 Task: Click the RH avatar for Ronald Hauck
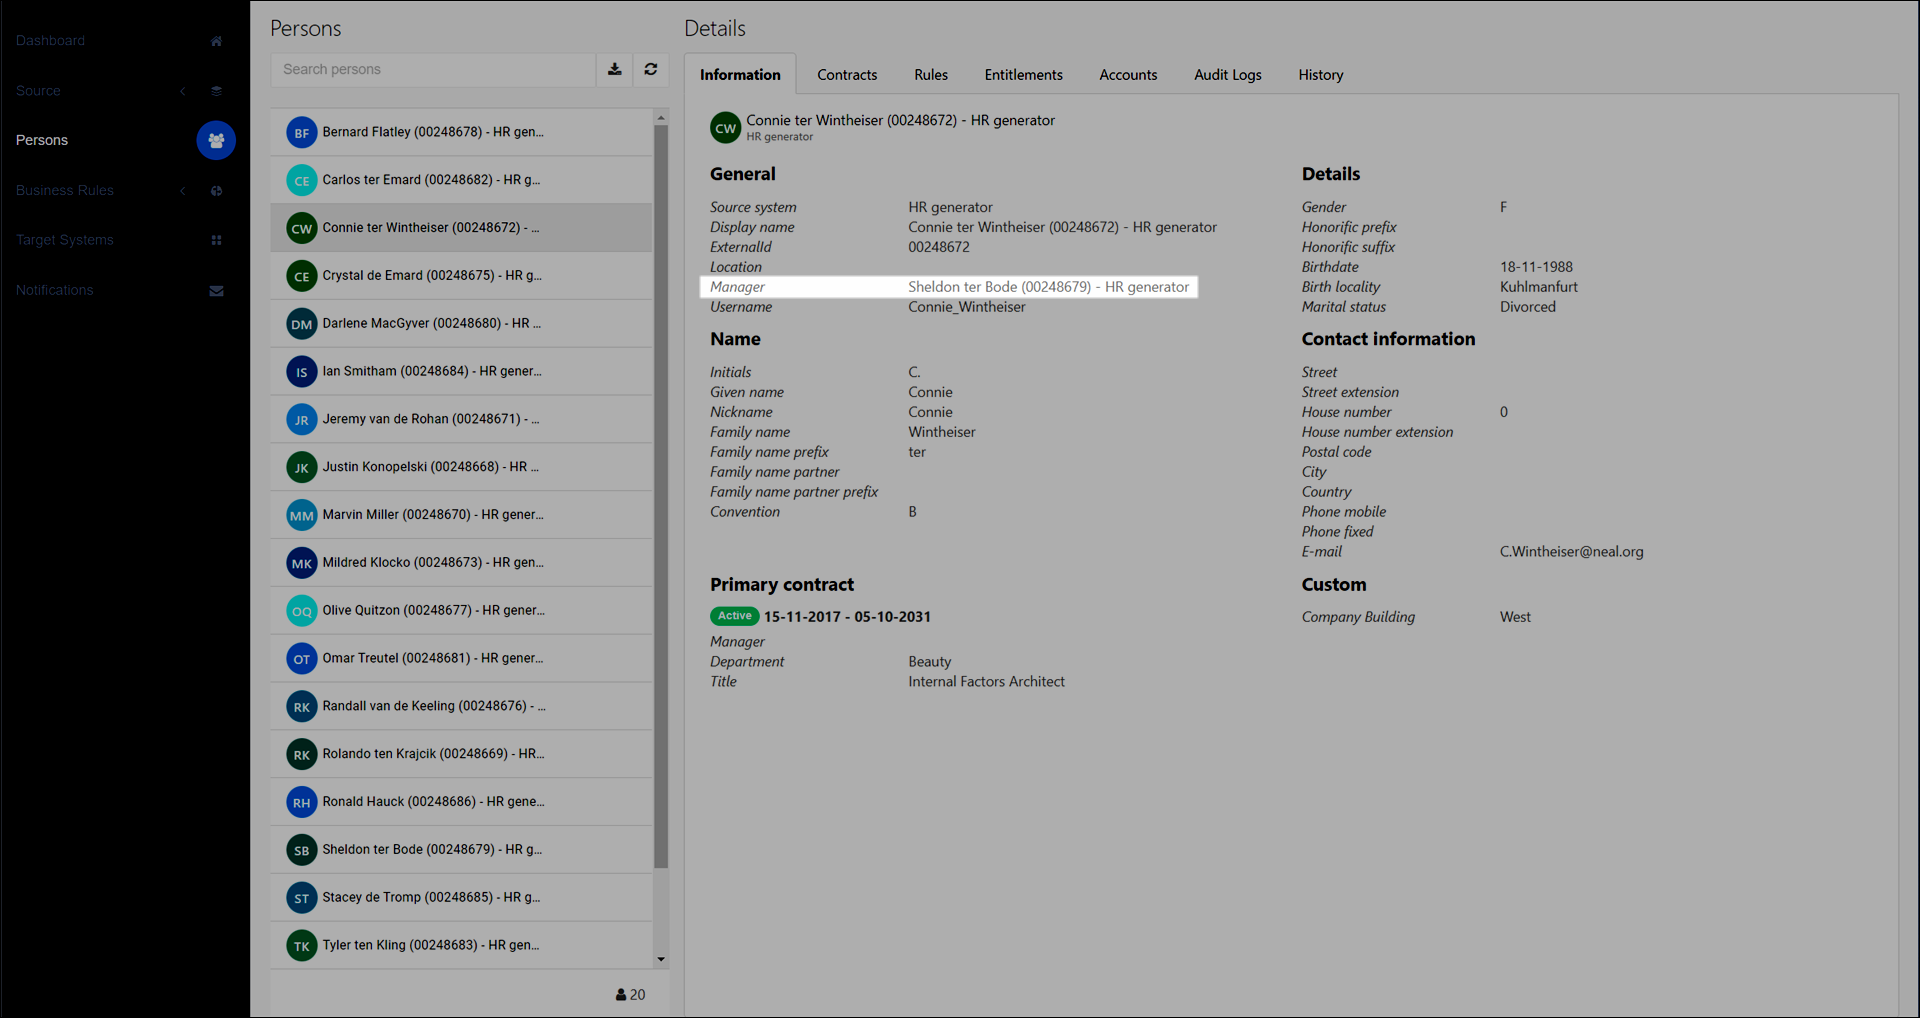point(301,802)
